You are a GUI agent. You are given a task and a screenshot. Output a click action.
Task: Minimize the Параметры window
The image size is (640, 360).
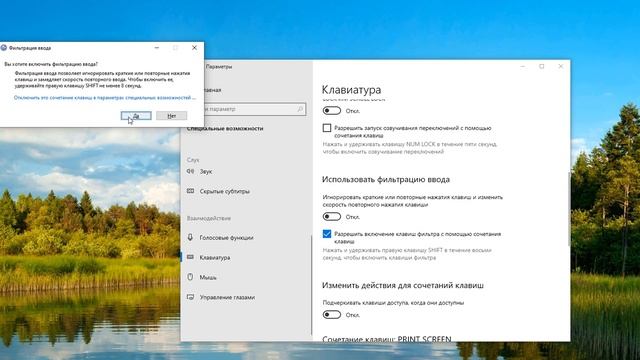tap(523, 66)
